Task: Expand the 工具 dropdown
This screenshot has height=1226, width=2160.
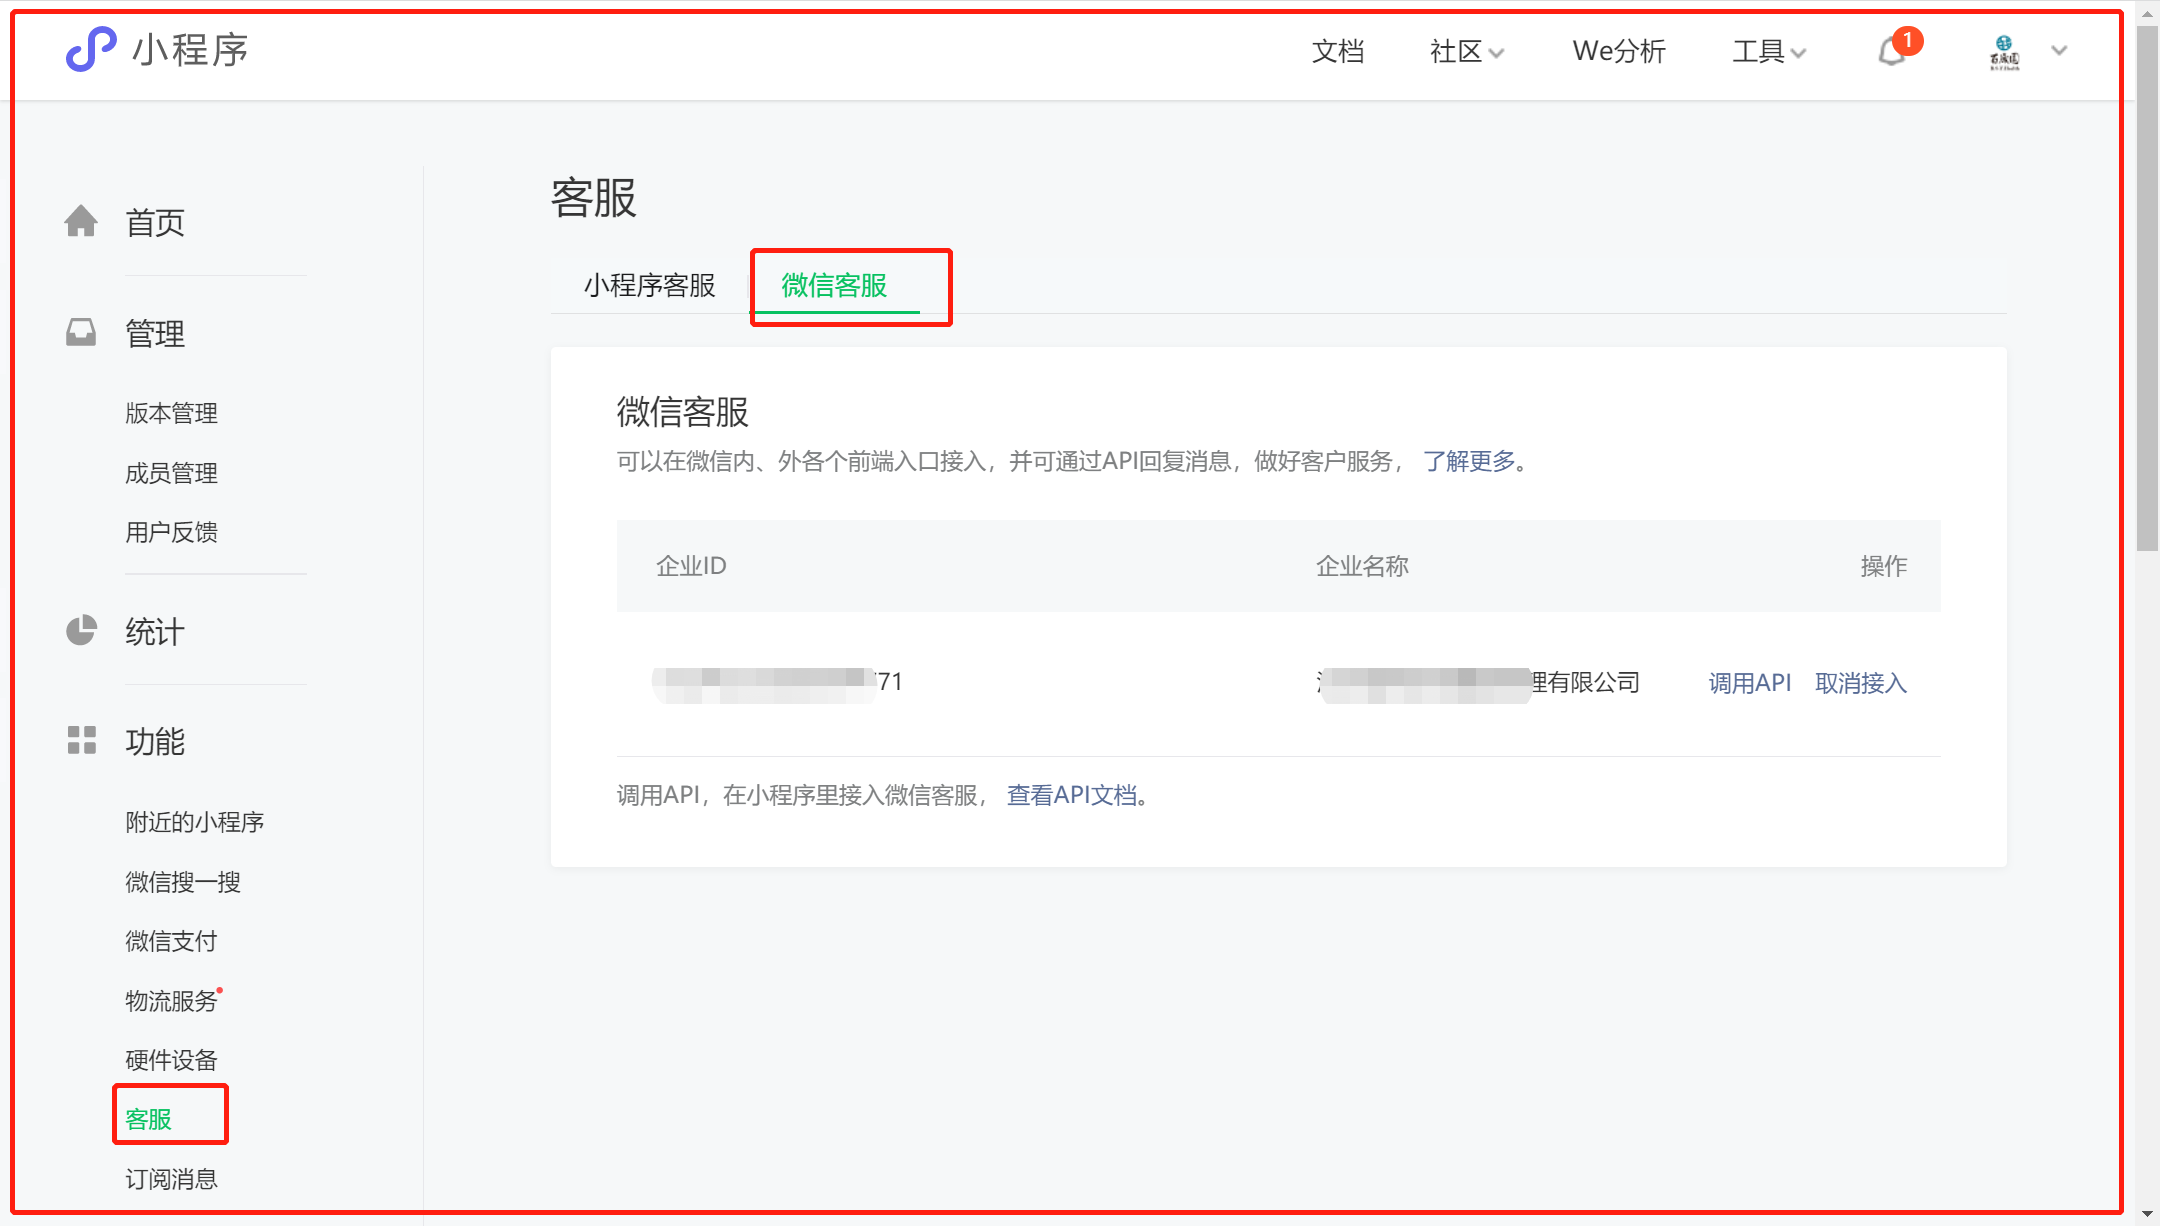Action: click(x=1769, y=51)
